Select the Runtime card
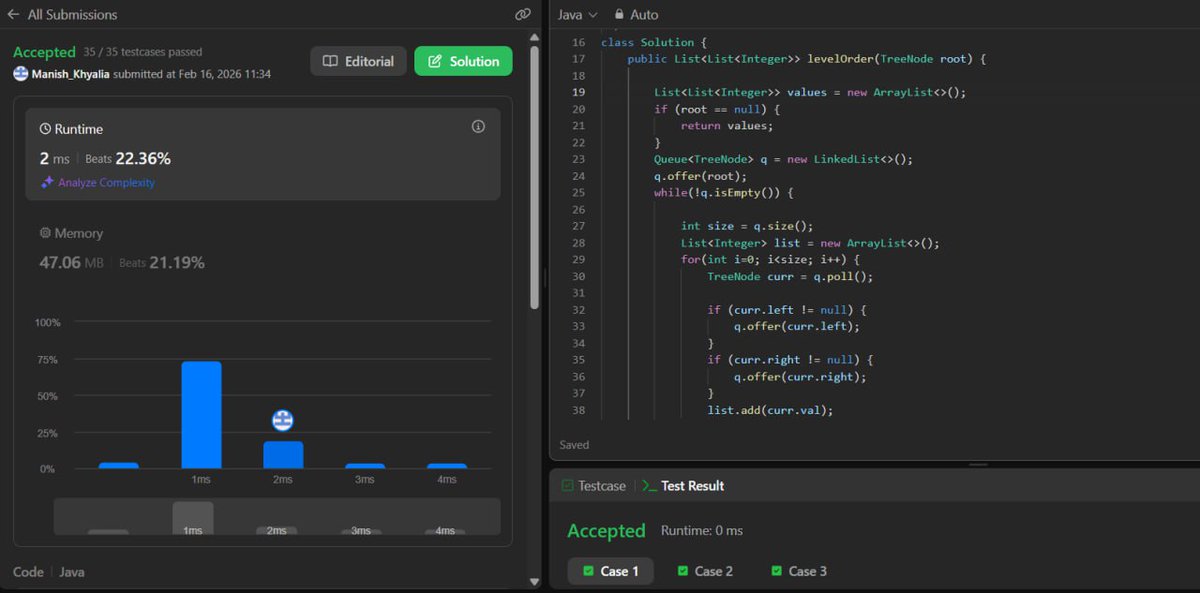 tap(263, 154)
